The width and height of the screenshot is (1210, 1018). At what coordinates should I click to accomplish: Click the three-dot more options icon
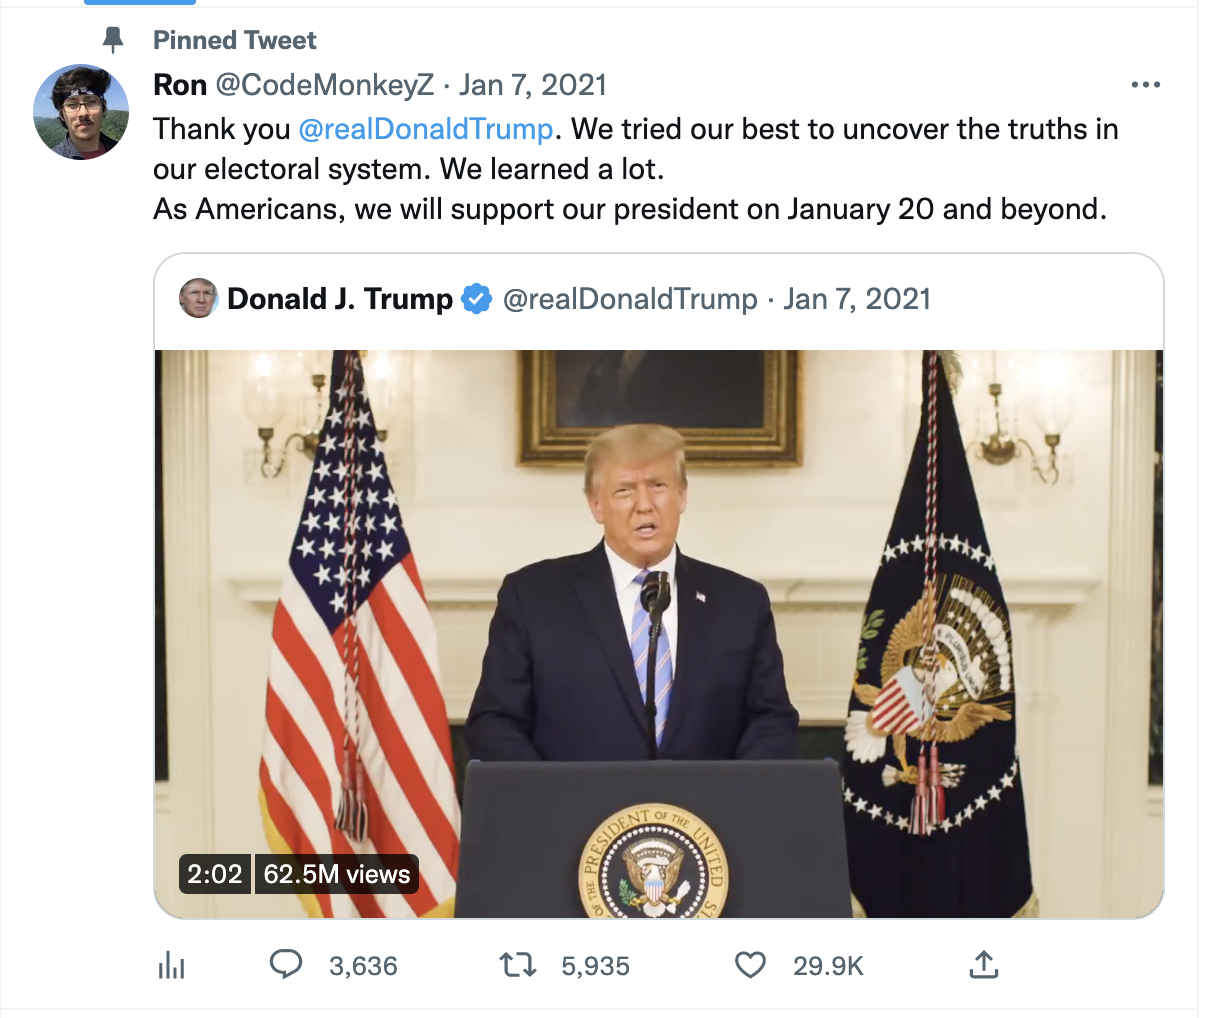coord(1146,84)
